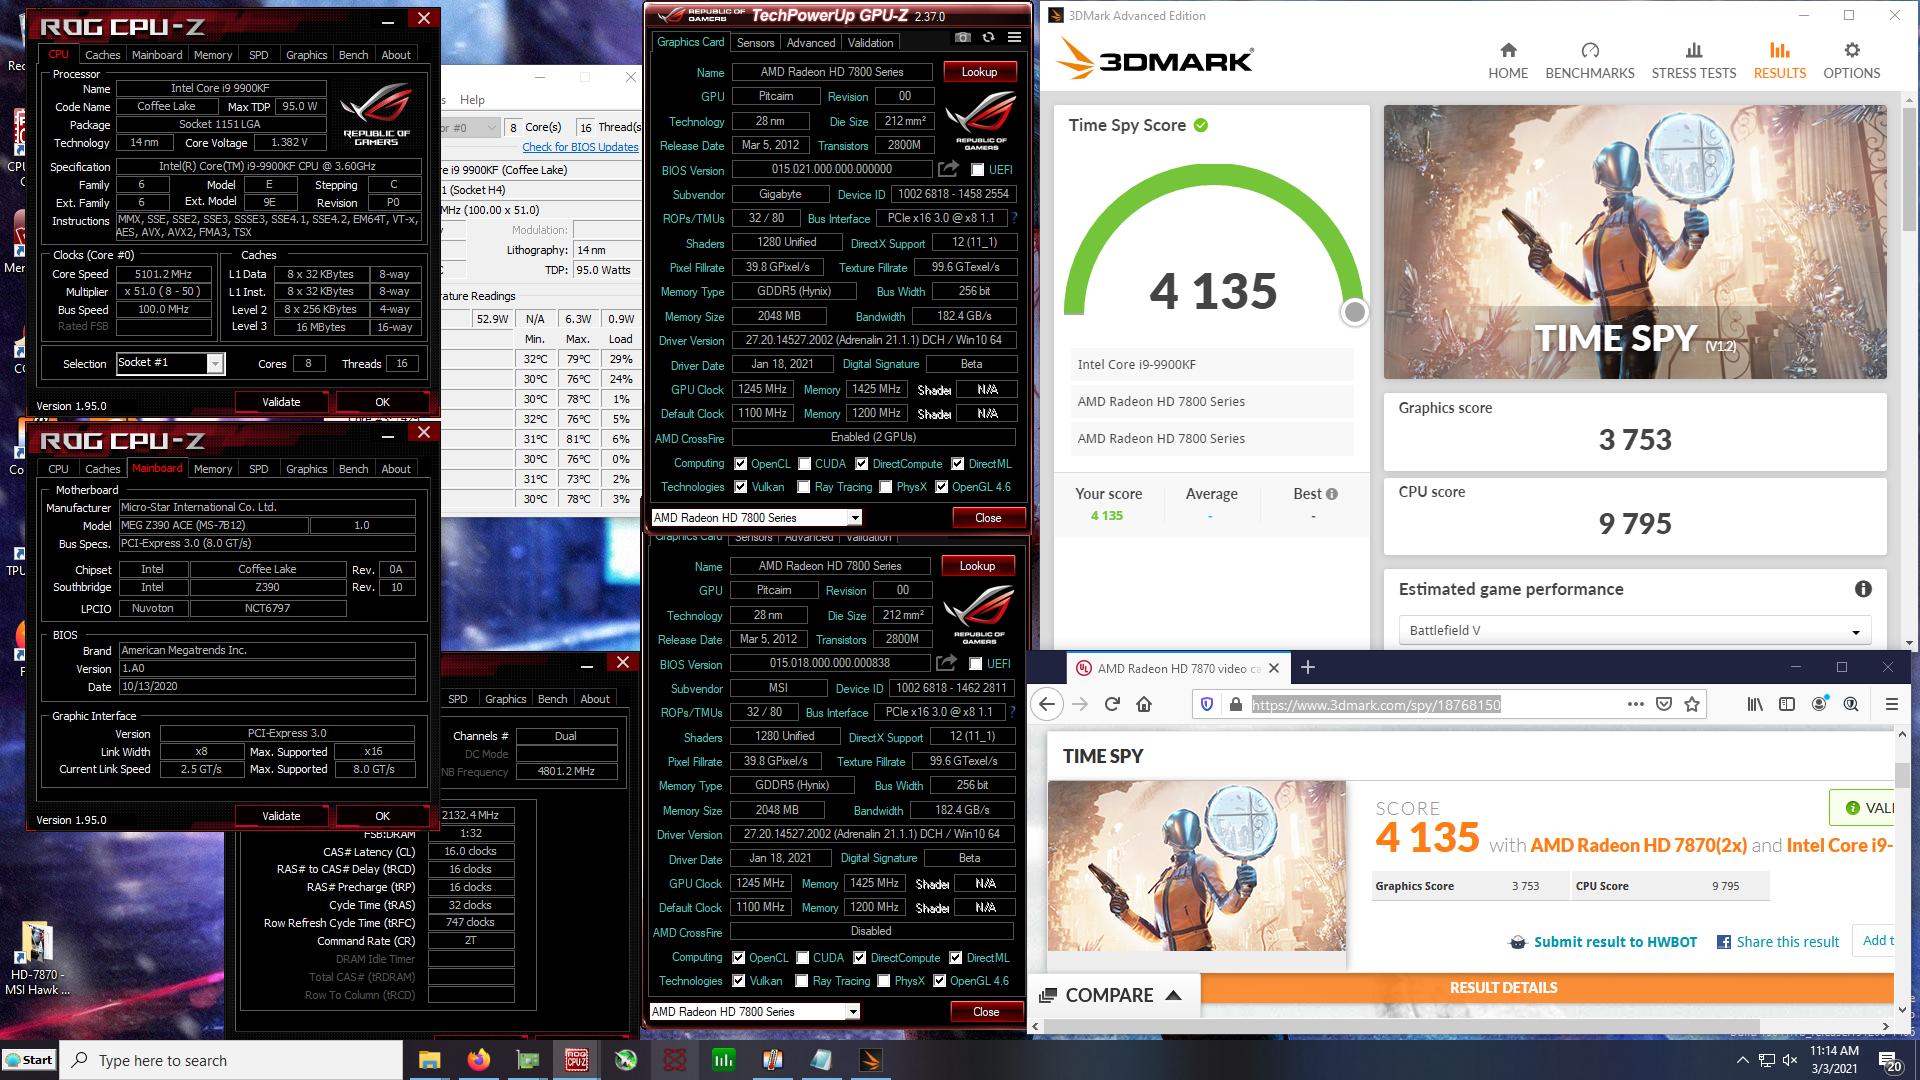
Task: Toggle Ray Tracing checkbox in top GPU-Z window
Action: (804, 487)
